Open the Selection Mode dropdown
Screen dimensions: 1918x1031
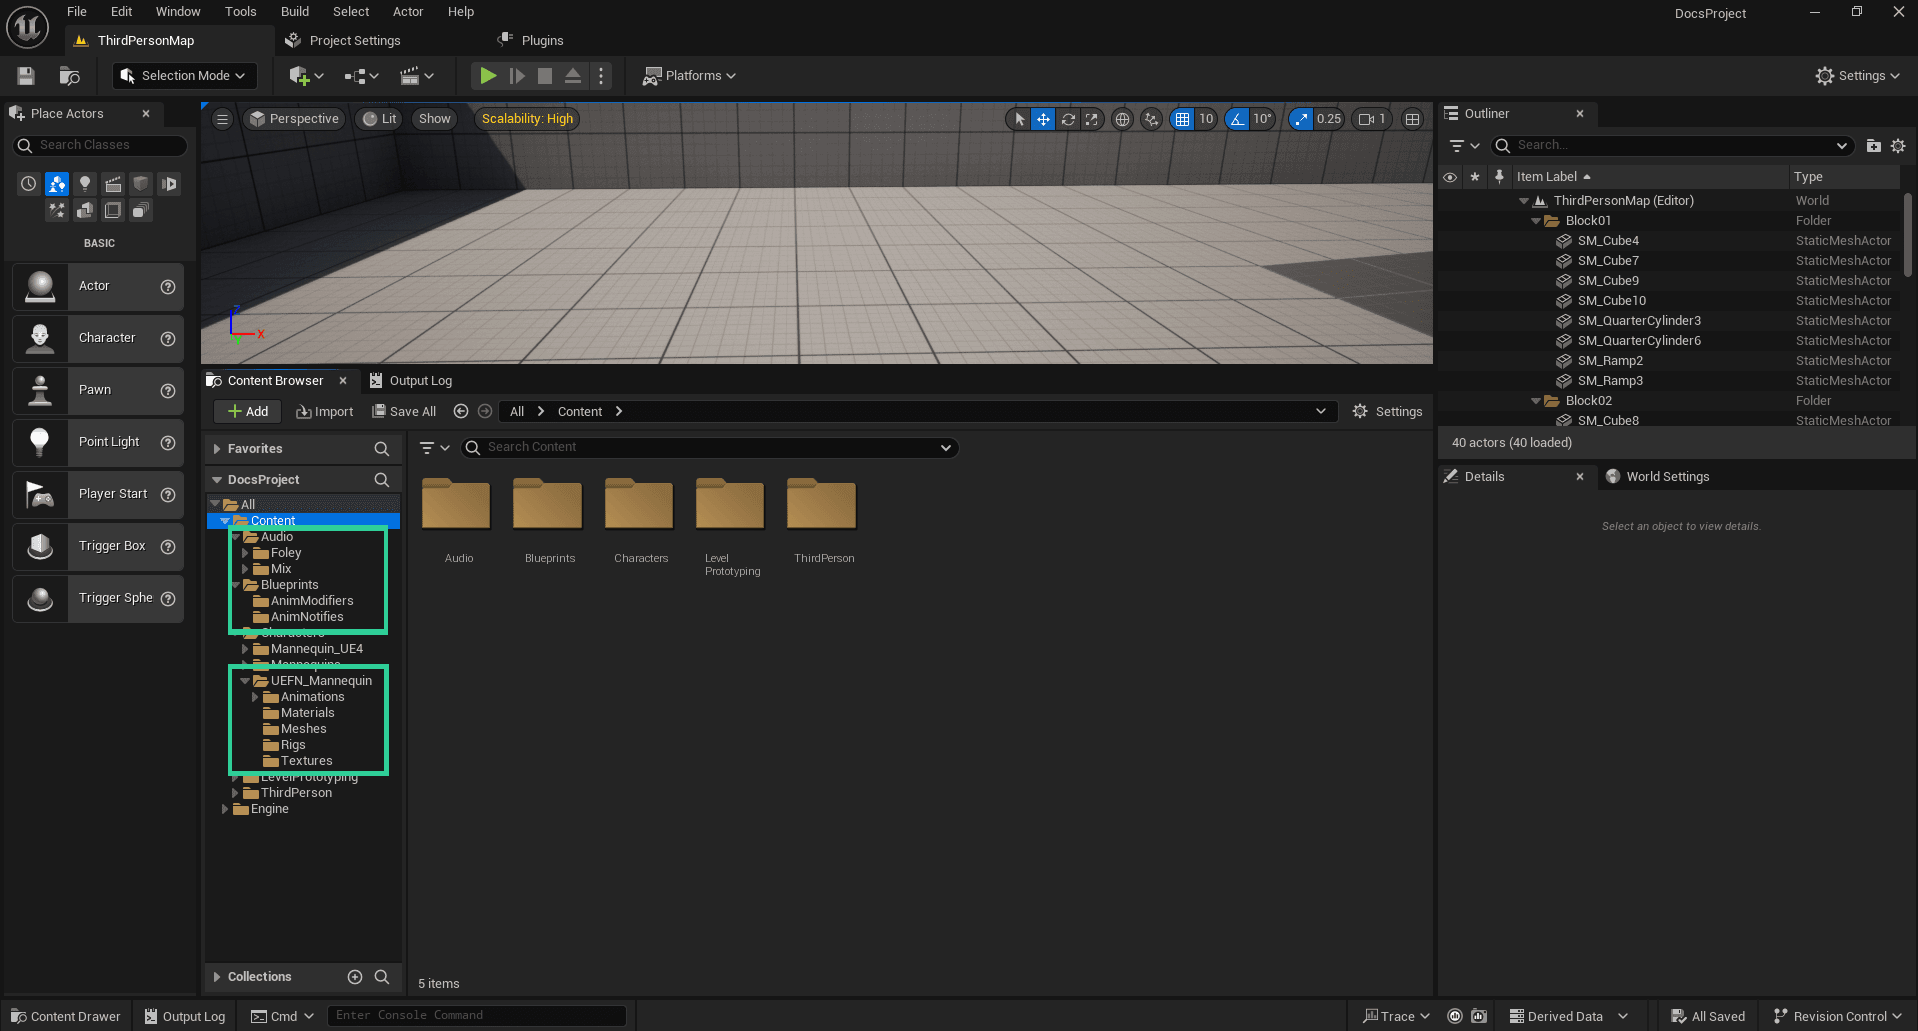point(184,76)
